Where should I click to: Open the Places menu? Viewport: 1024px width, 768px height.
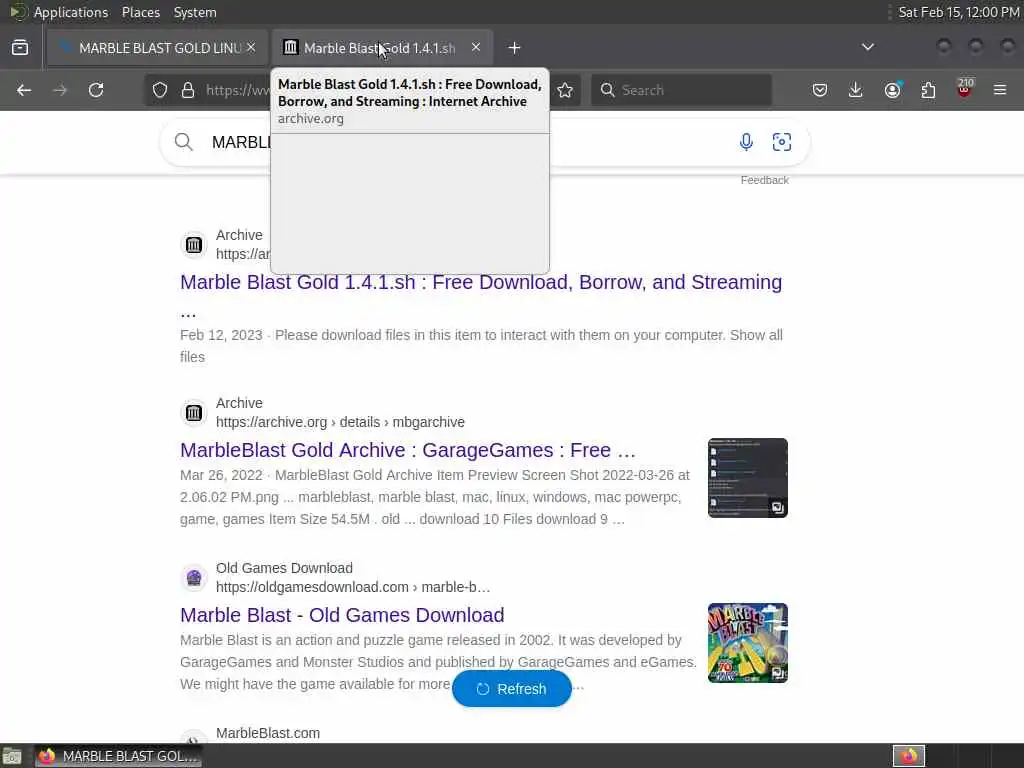pyautogui.click(x=141, y=12)
